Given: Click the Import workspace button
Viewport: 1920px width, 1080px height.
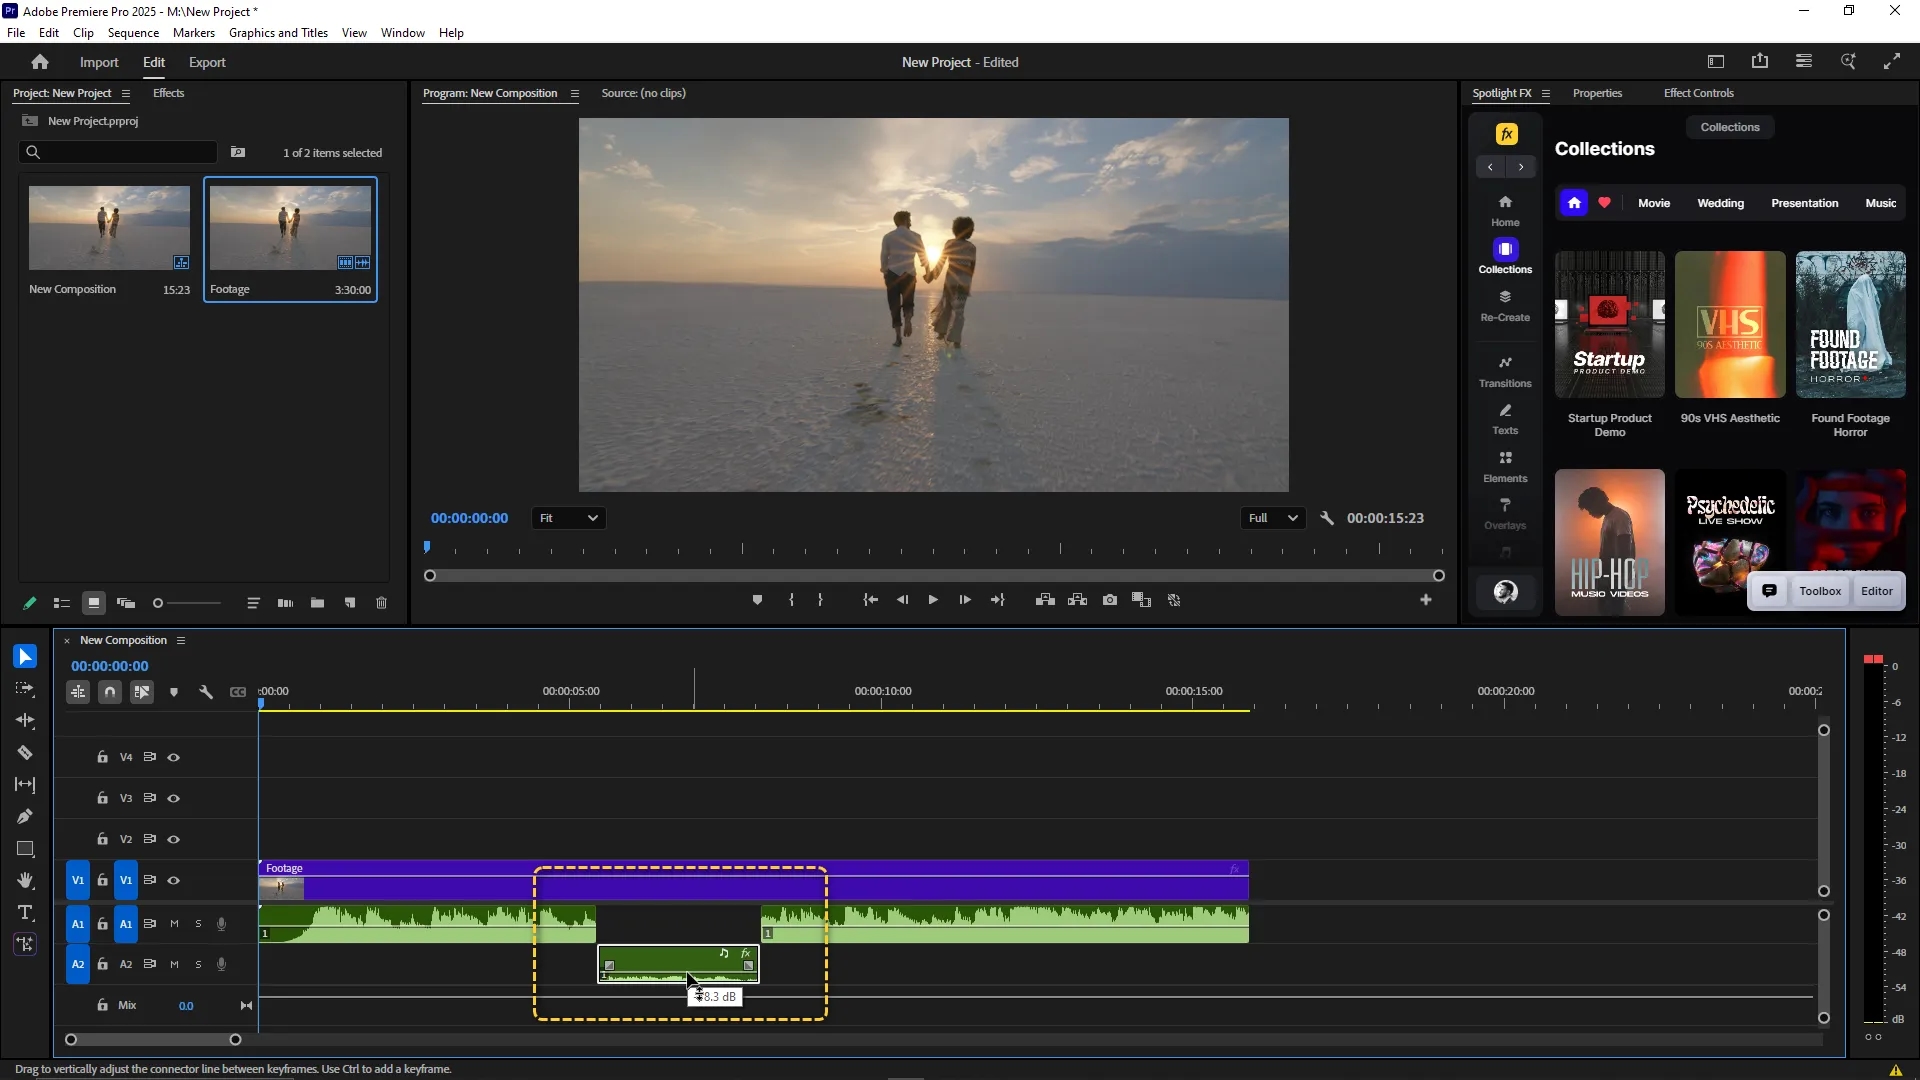Looking at the screenshot, I should 99,62.
